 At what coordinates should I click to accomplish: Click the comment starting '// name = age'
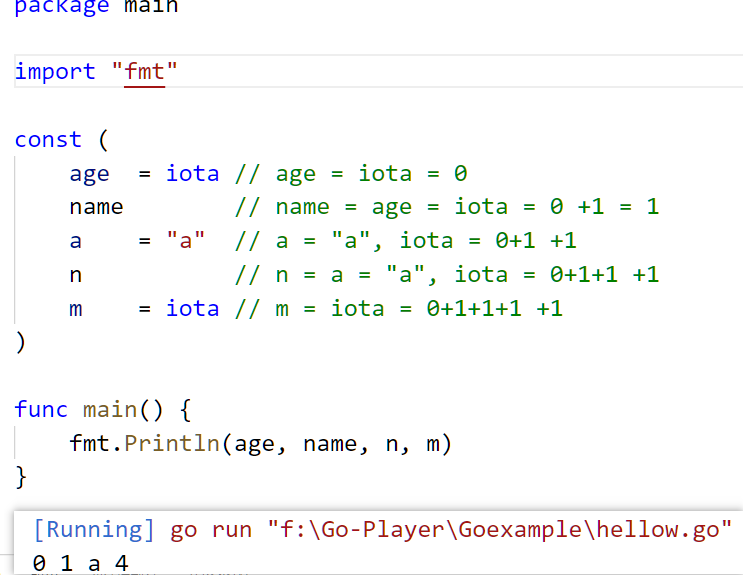click(447, 207)
